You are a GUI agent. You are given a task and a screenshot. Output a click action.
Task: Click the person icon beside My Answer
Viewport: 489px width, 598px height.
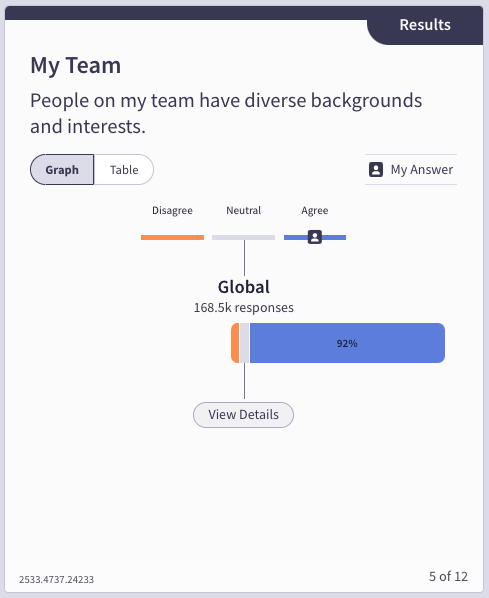pyautogui.click(x=376, y=170)
